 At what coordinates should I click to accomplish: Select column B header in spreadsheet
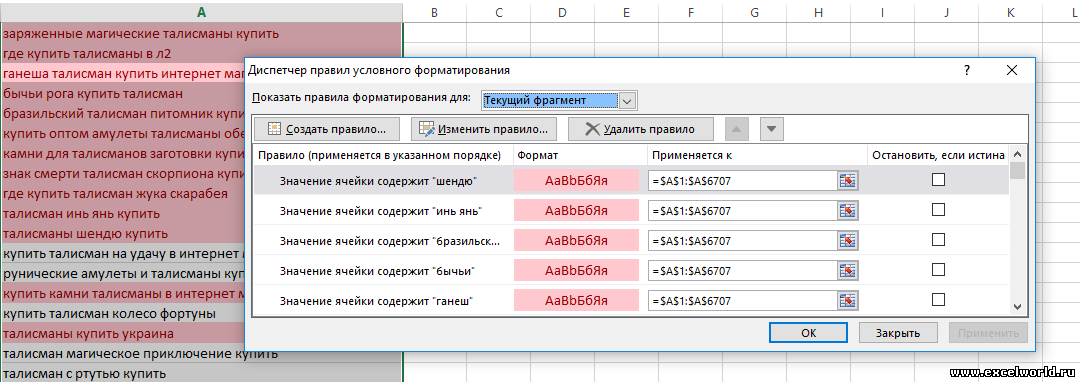(434, 12)
